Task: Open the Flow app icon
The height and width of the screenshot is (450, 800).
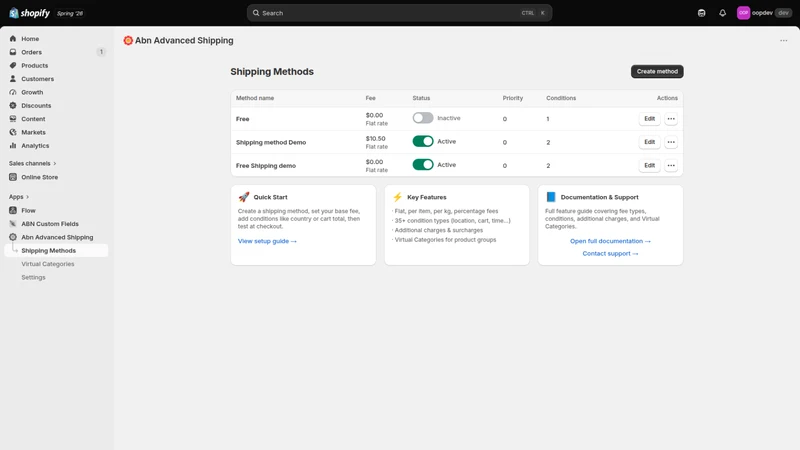Action: click(13, 210)
